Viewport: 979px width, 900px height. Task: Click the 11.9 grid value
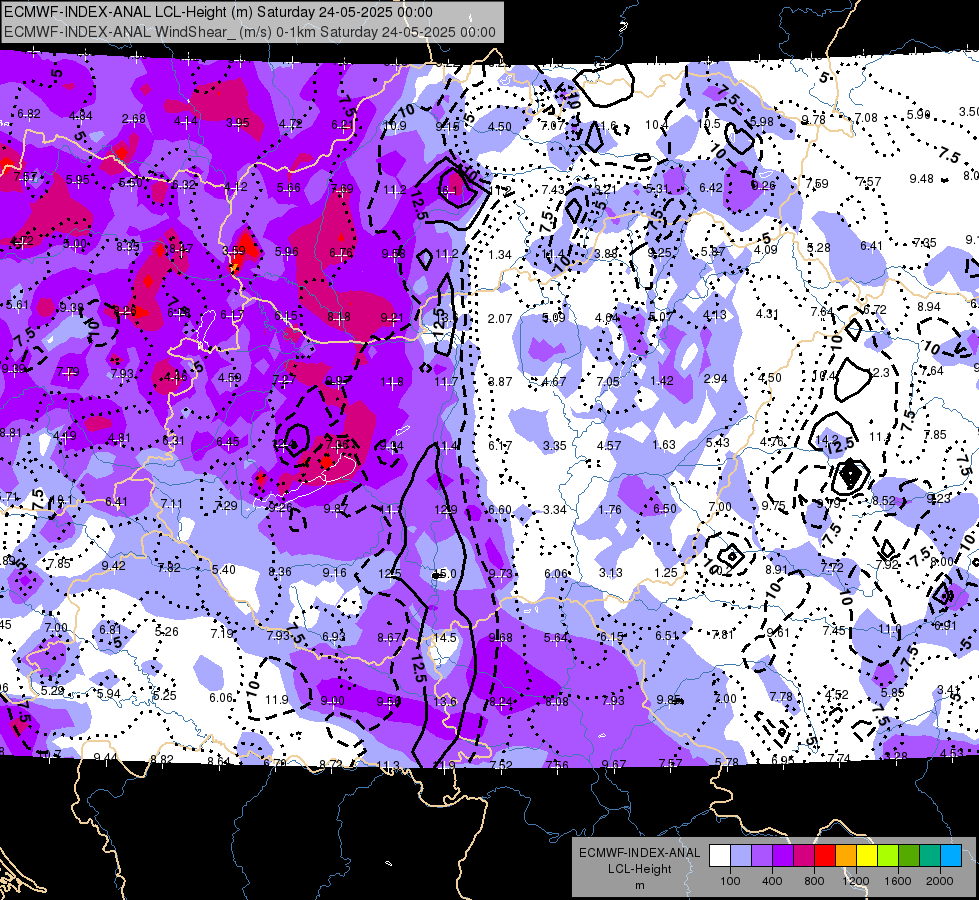tap(277, 700)
